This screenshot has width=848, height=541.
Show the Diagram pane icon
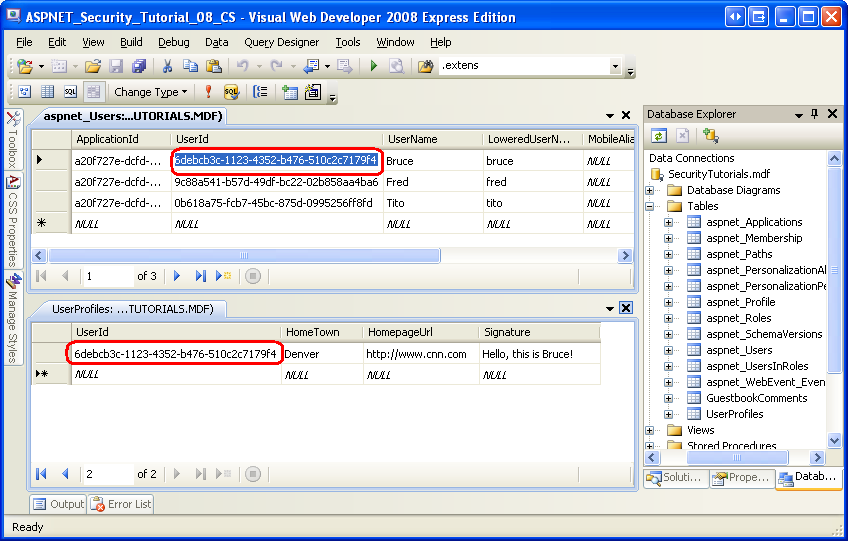[x=25, y=92]
